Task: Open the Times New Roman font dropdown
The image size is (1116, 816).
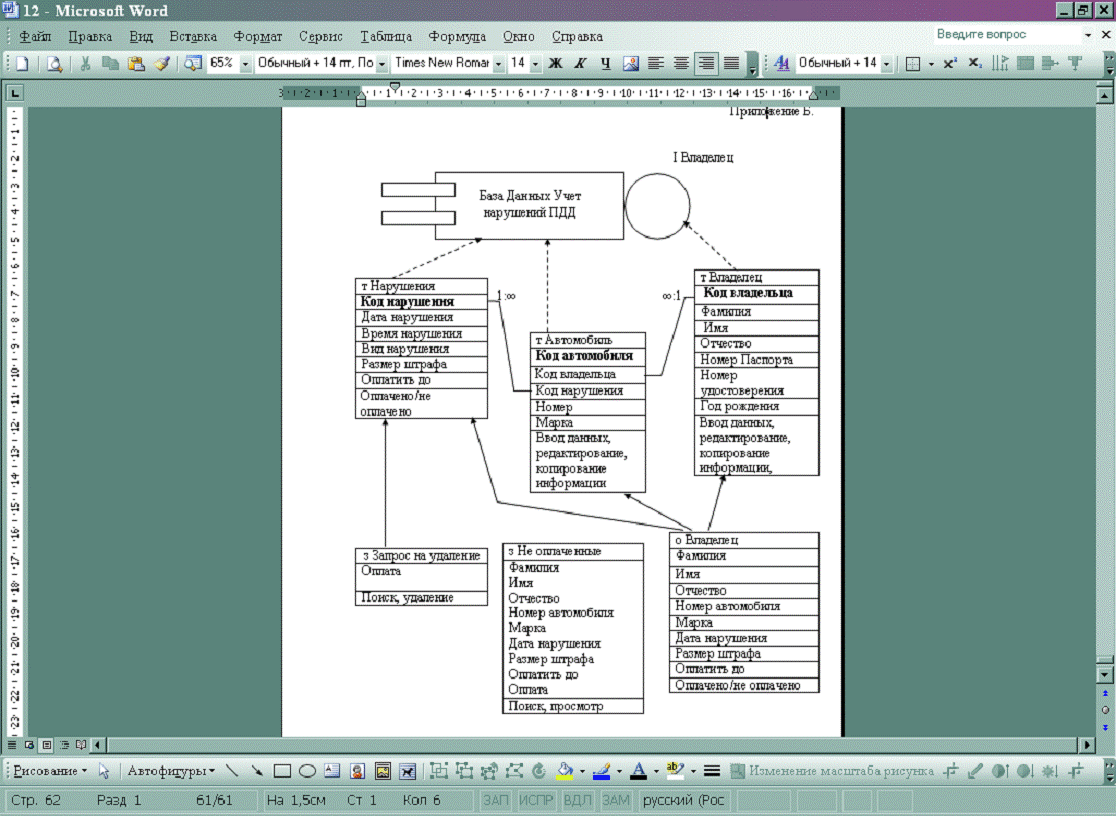Action: click(498, 63)
